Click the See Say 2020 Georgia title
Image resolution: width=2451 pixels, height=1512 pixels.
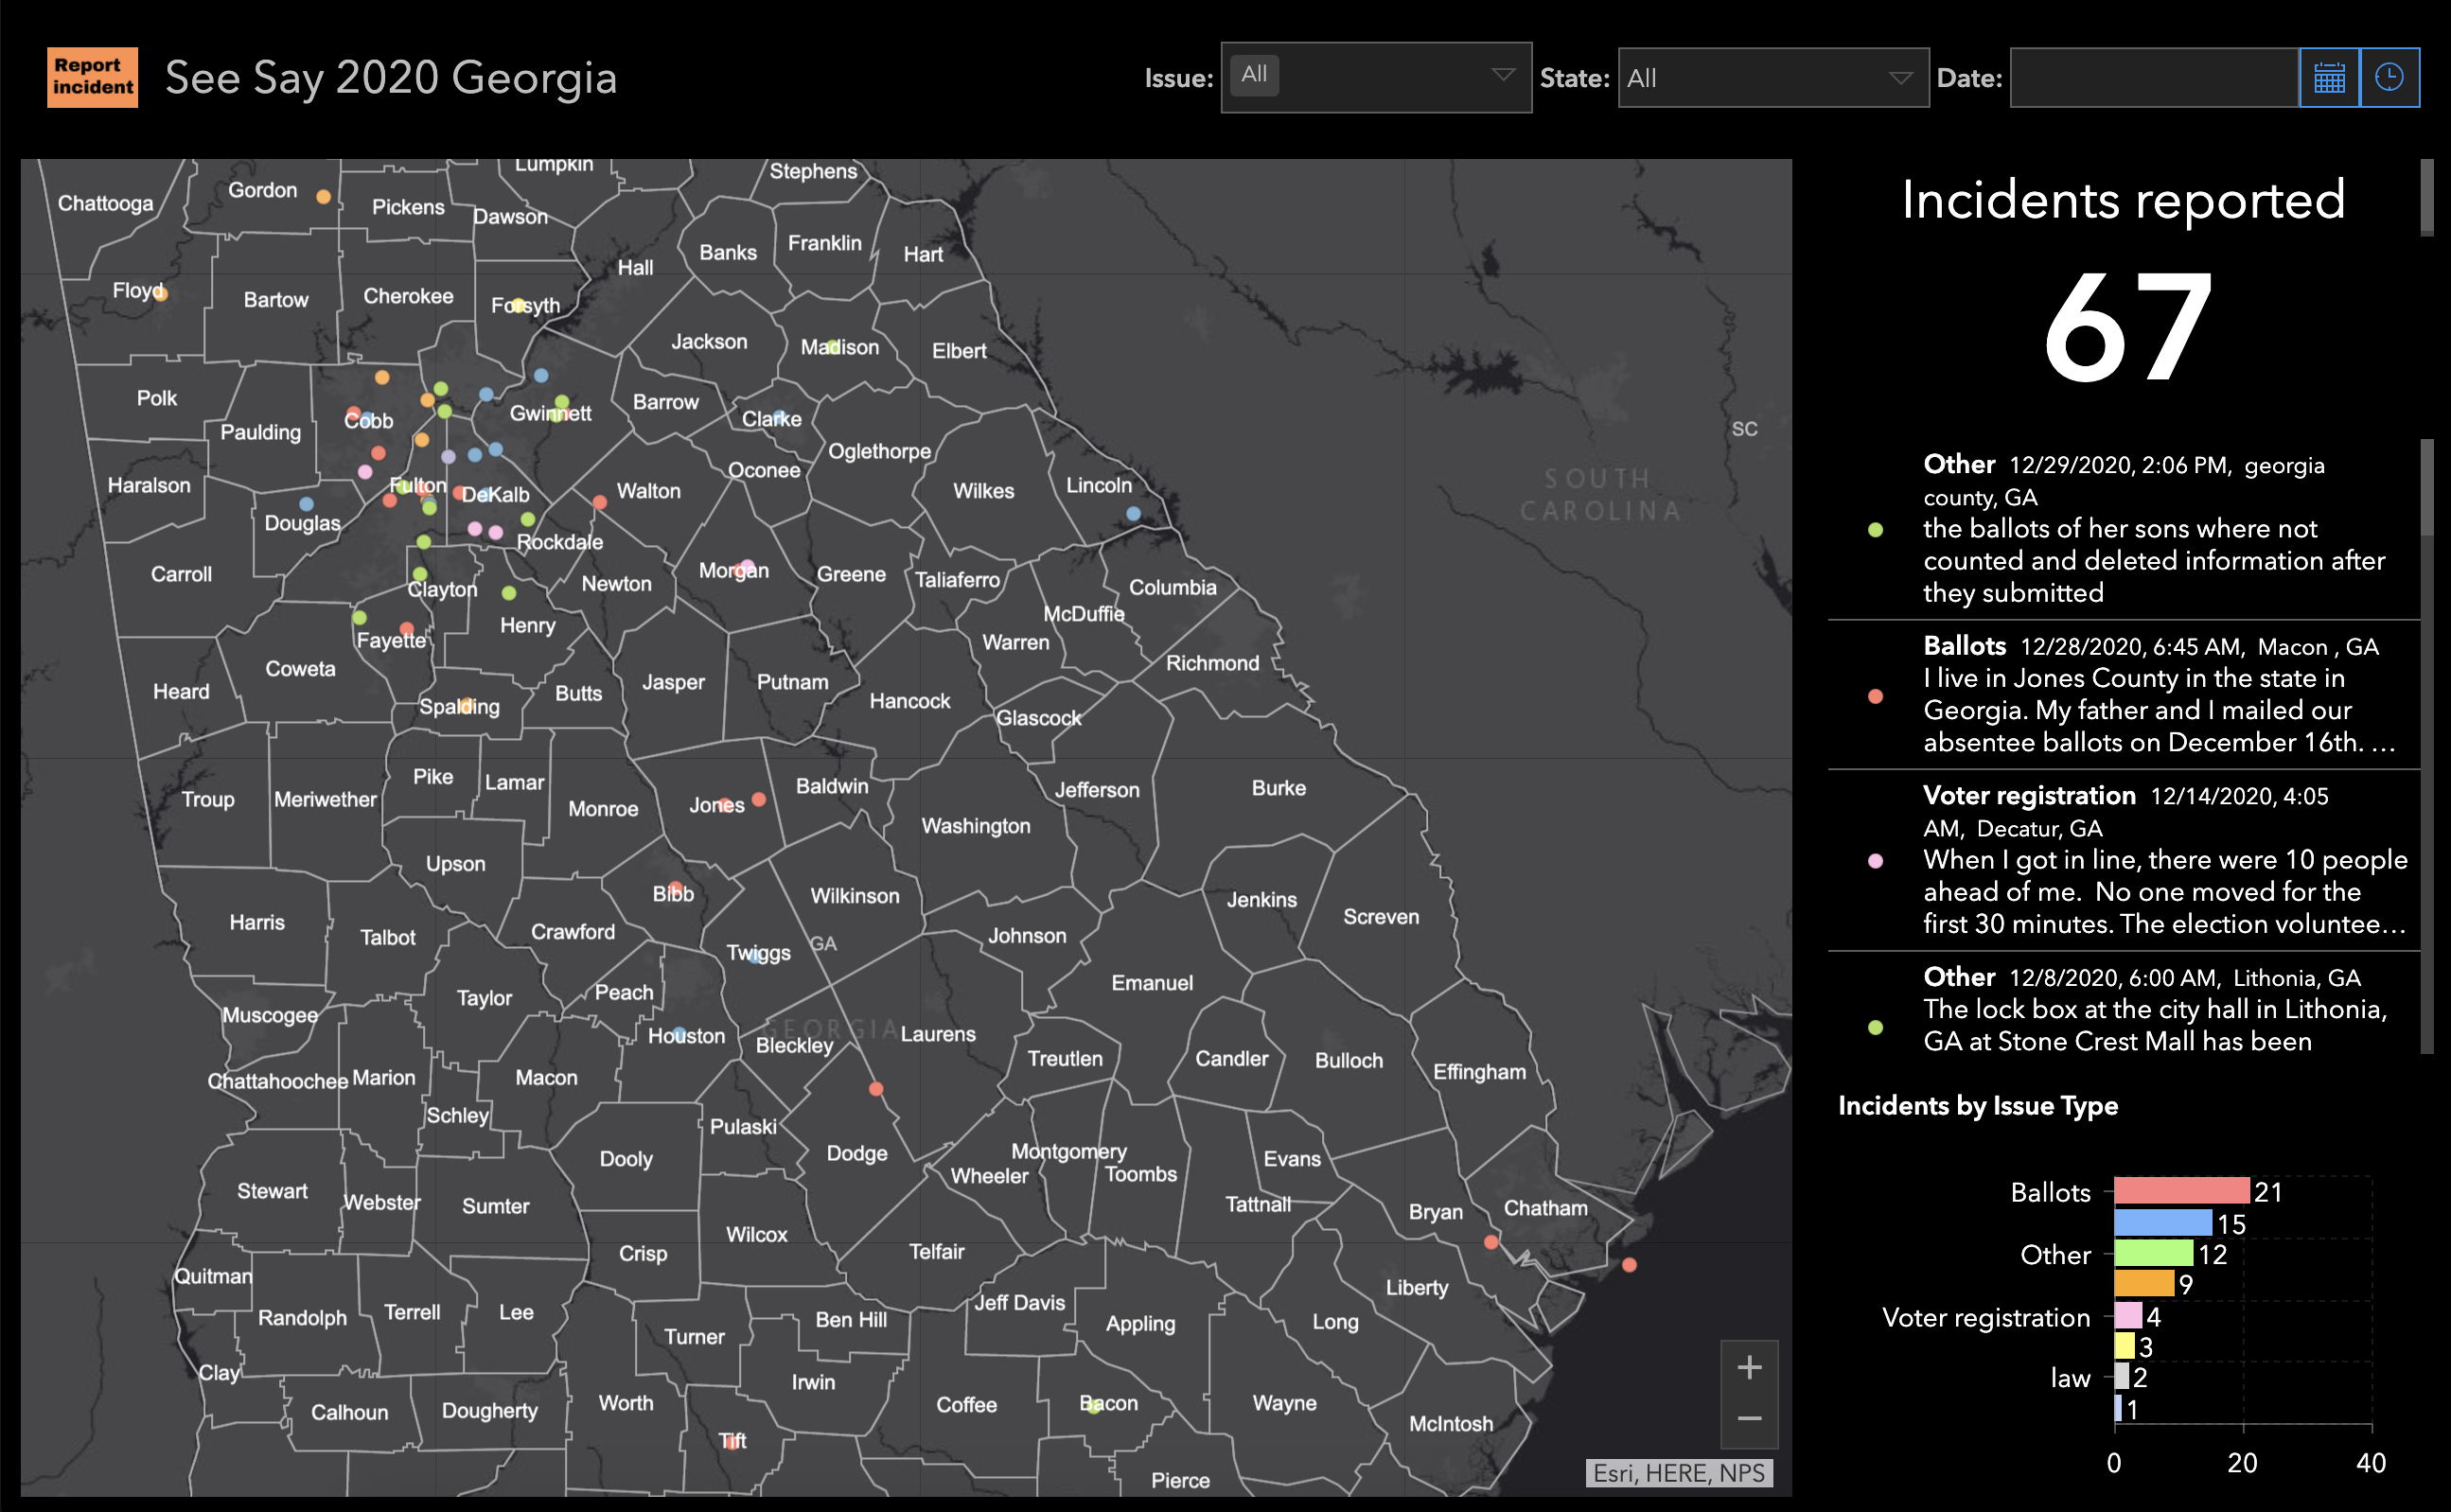(391, 78)
